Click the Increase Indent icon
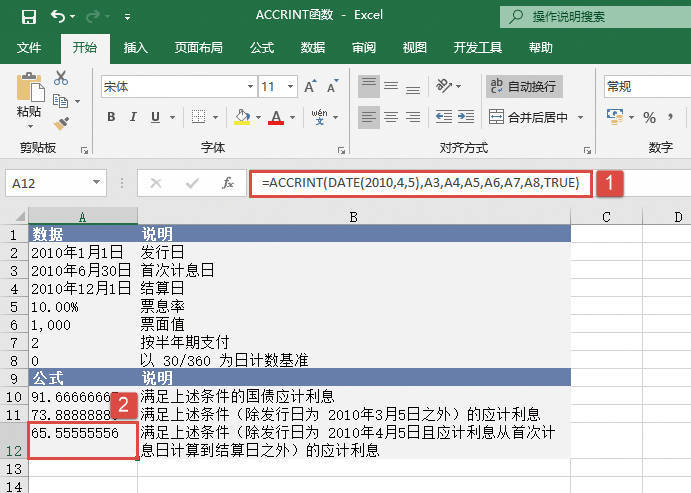This screenshot has width=691, height=493. pos(466,117)
